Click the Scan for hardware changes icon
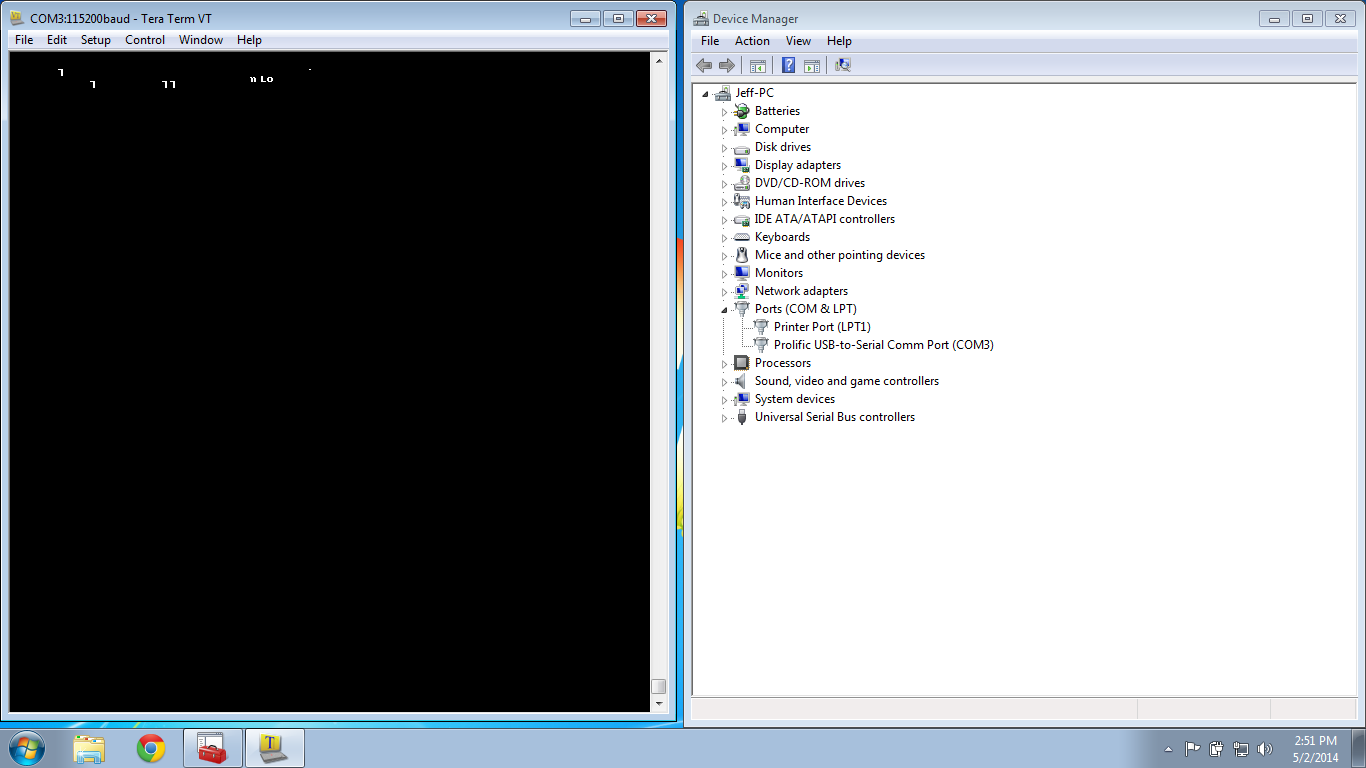The height and width of the screenshot is (768, 1366). (843, 65)
